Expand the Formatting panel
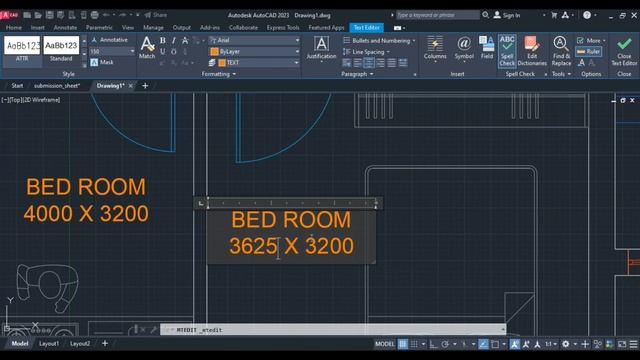The width and height of the screenshot is (640, 360). [x=219, y=74]
